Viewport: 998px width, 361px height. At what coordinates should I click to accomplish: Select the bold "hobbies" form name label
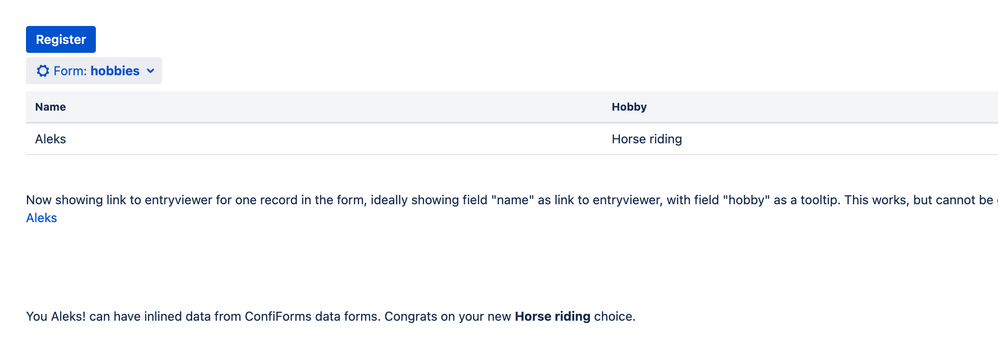(115, 71)
